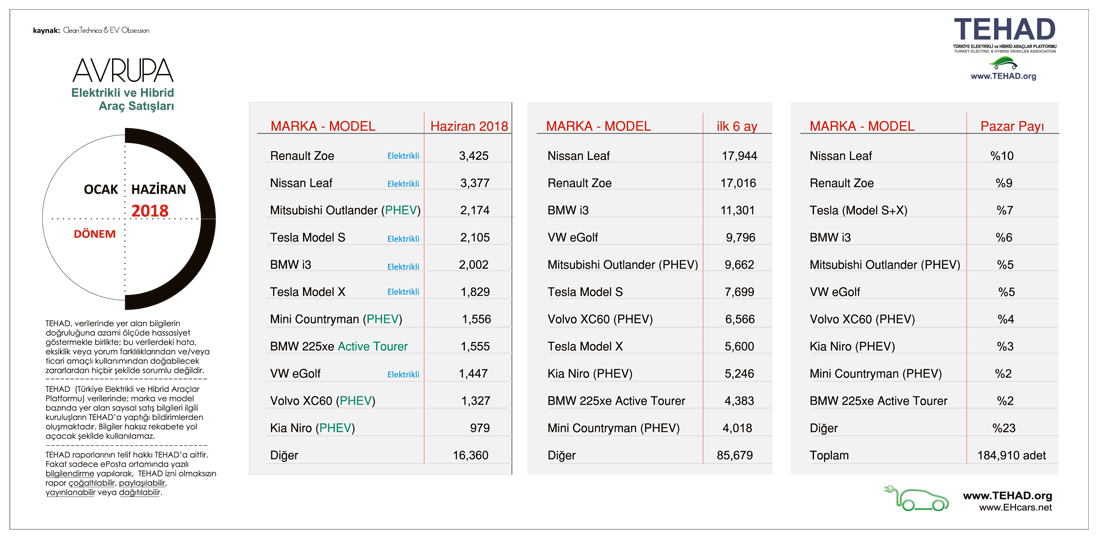Click the 'Haziran 2018' column header

pos(469,127)
